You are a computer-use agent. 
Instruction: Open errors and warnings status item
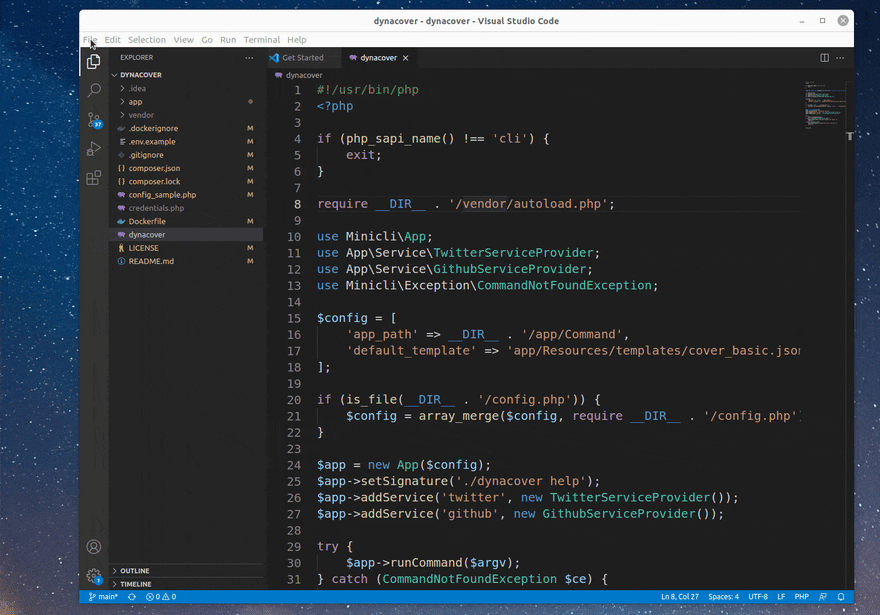[161, 596]
